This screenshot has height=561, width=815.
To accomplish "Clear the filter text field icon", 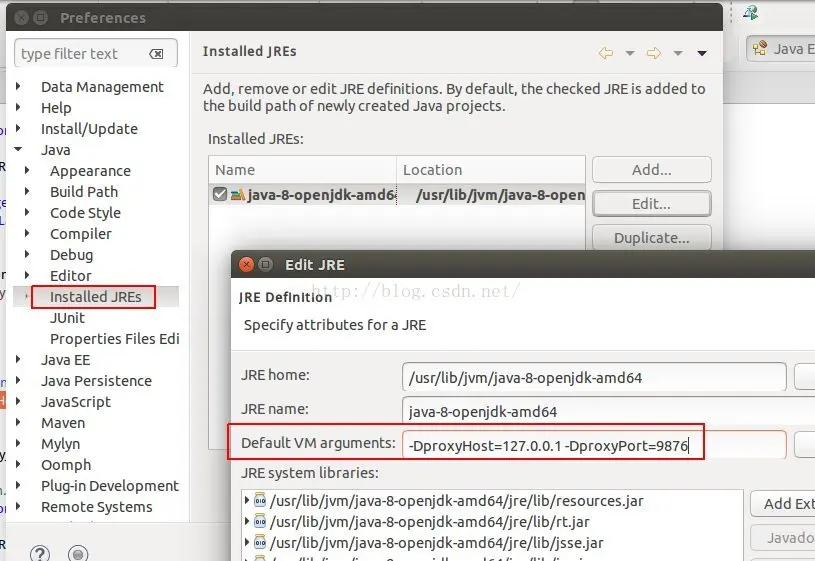I will click(156, 54).
